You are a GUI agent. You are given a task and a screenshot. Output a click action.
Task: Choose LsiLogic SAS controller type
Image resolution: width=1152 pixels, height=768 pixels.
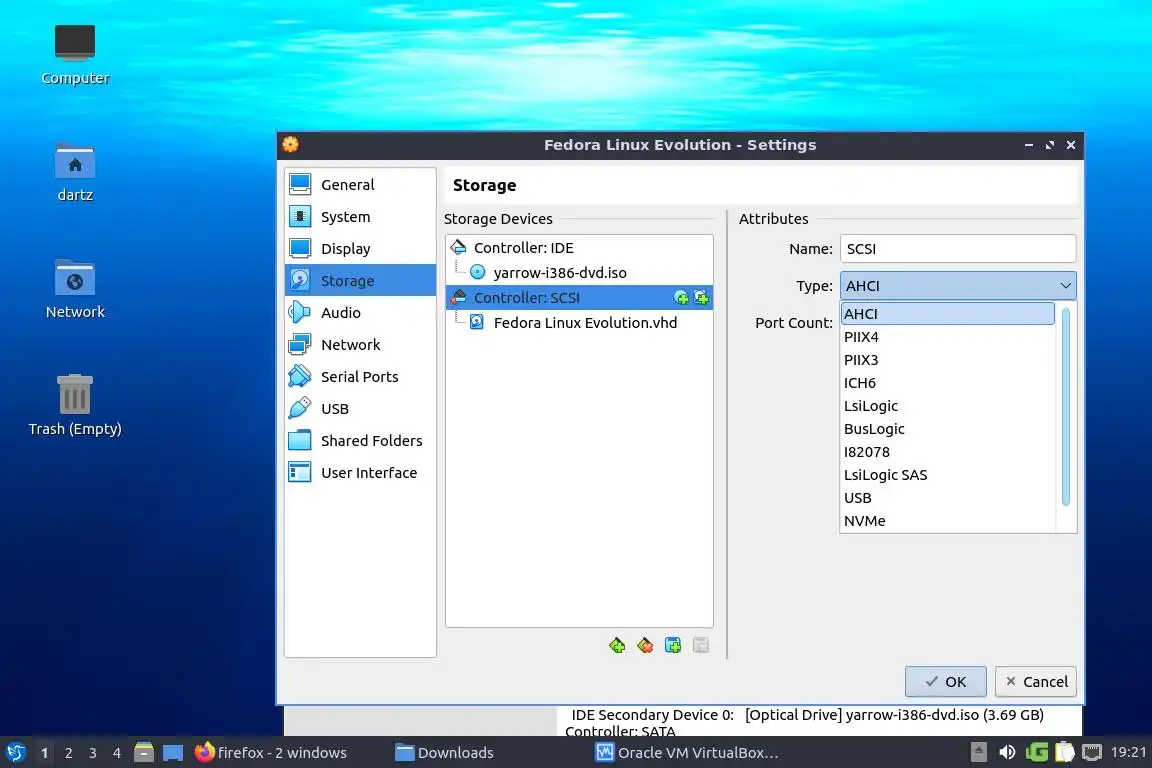948,475
